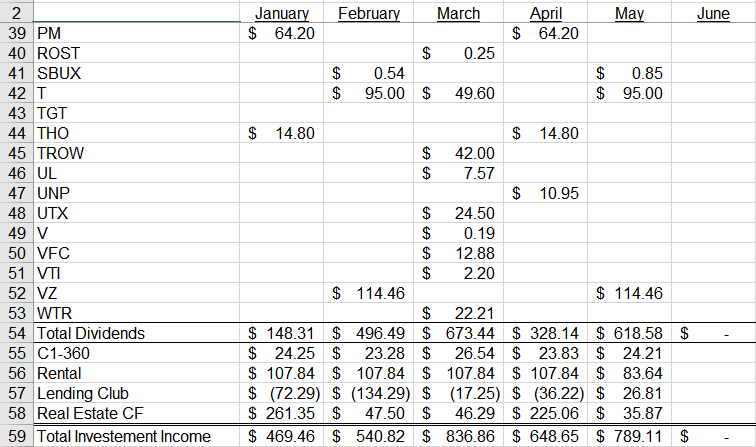Select the VFC ticker cell
Screen dimensions: 756x447
click(x=136, y=253)
